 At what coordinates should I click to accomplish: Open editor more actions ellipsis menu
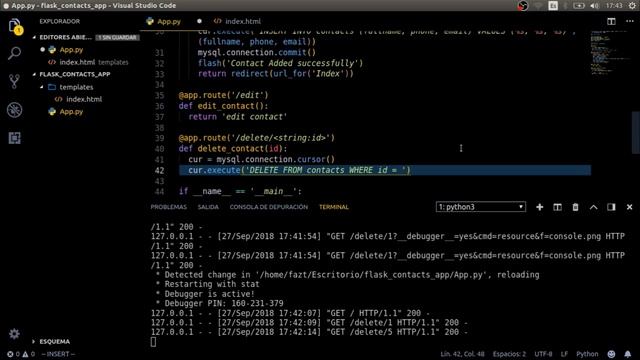pyautogui.click(x=630, y=21)
